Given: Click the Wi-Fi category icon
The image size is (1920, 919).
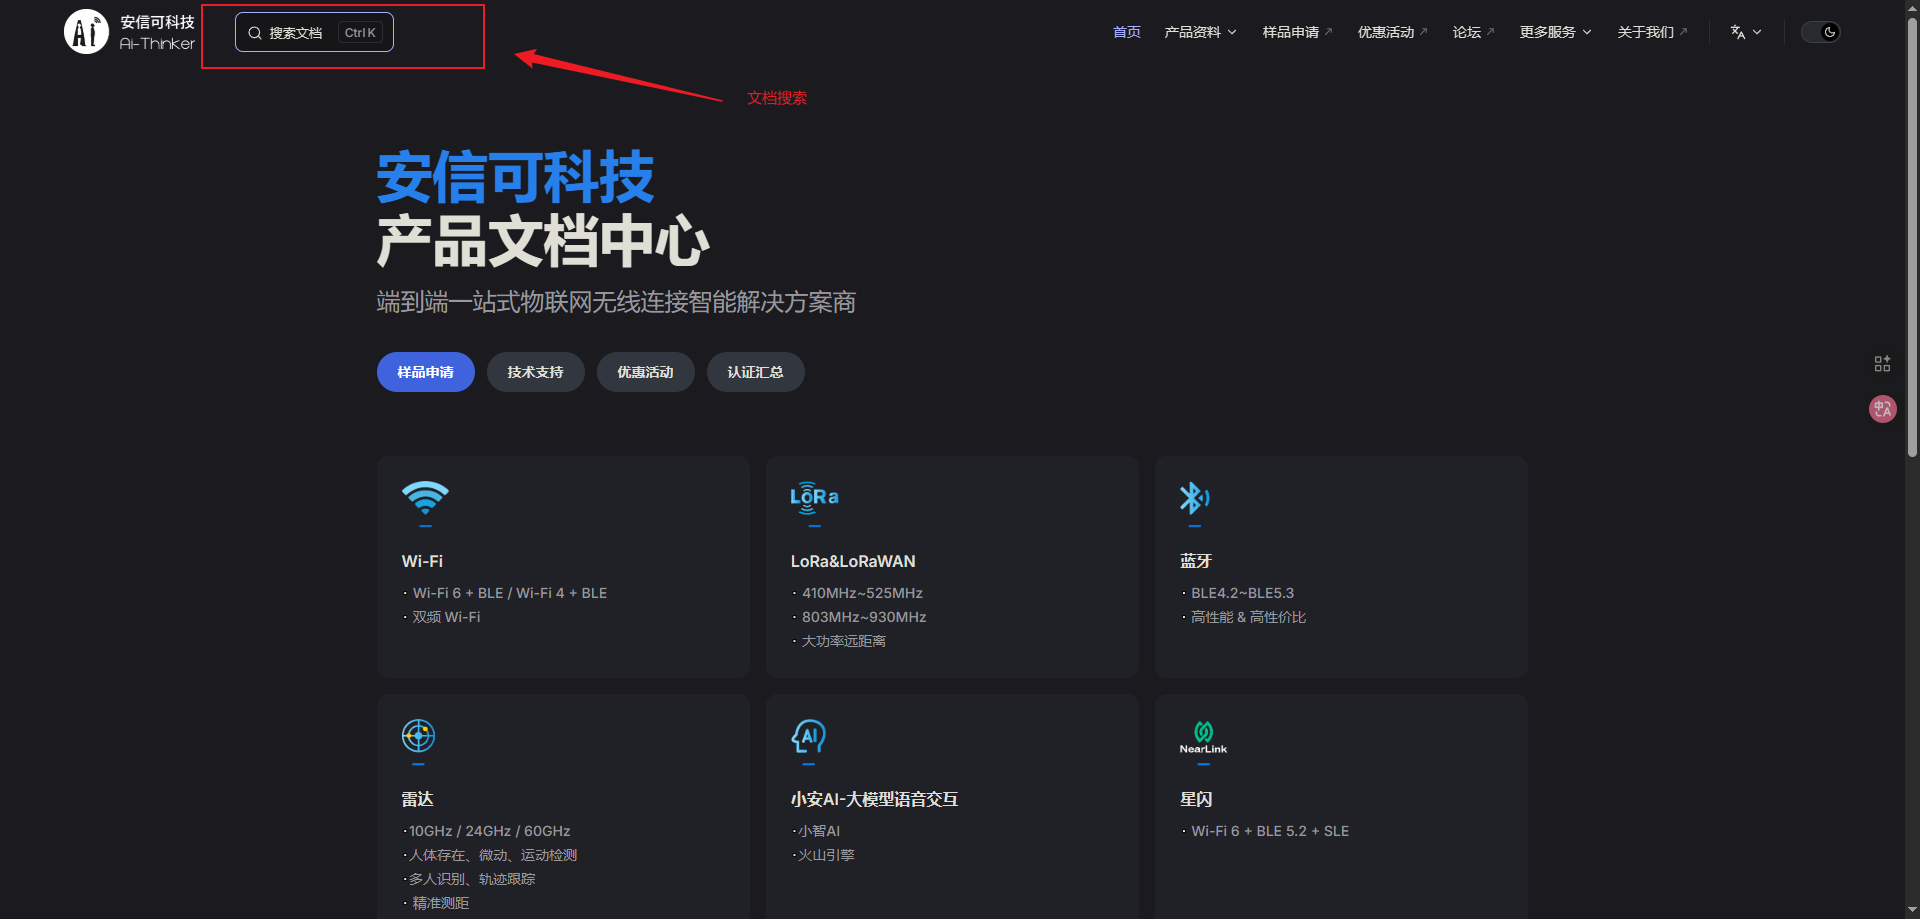Looking at the screenshot, I should (x=425, y=497).
